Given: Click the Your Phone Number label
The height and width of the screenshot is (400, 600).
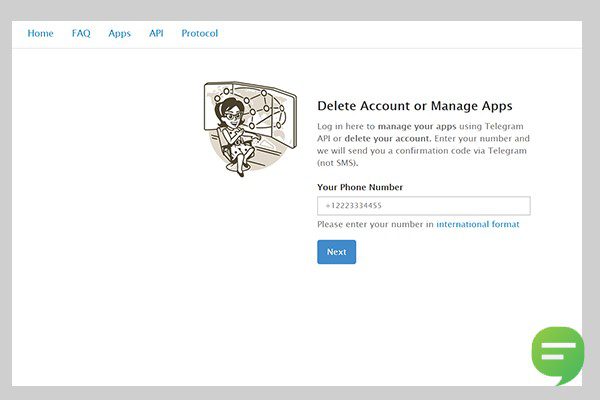Looking at the screenshot, I should [360, 187].
